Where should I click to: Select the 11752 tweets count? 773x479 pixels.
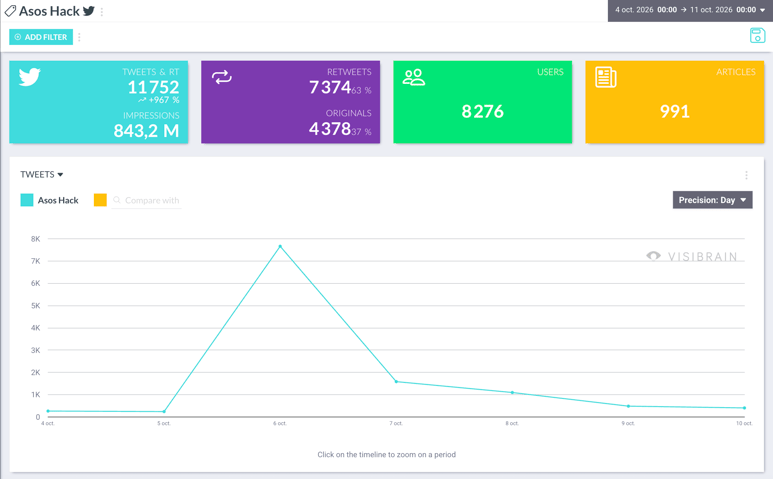(153, 87)
